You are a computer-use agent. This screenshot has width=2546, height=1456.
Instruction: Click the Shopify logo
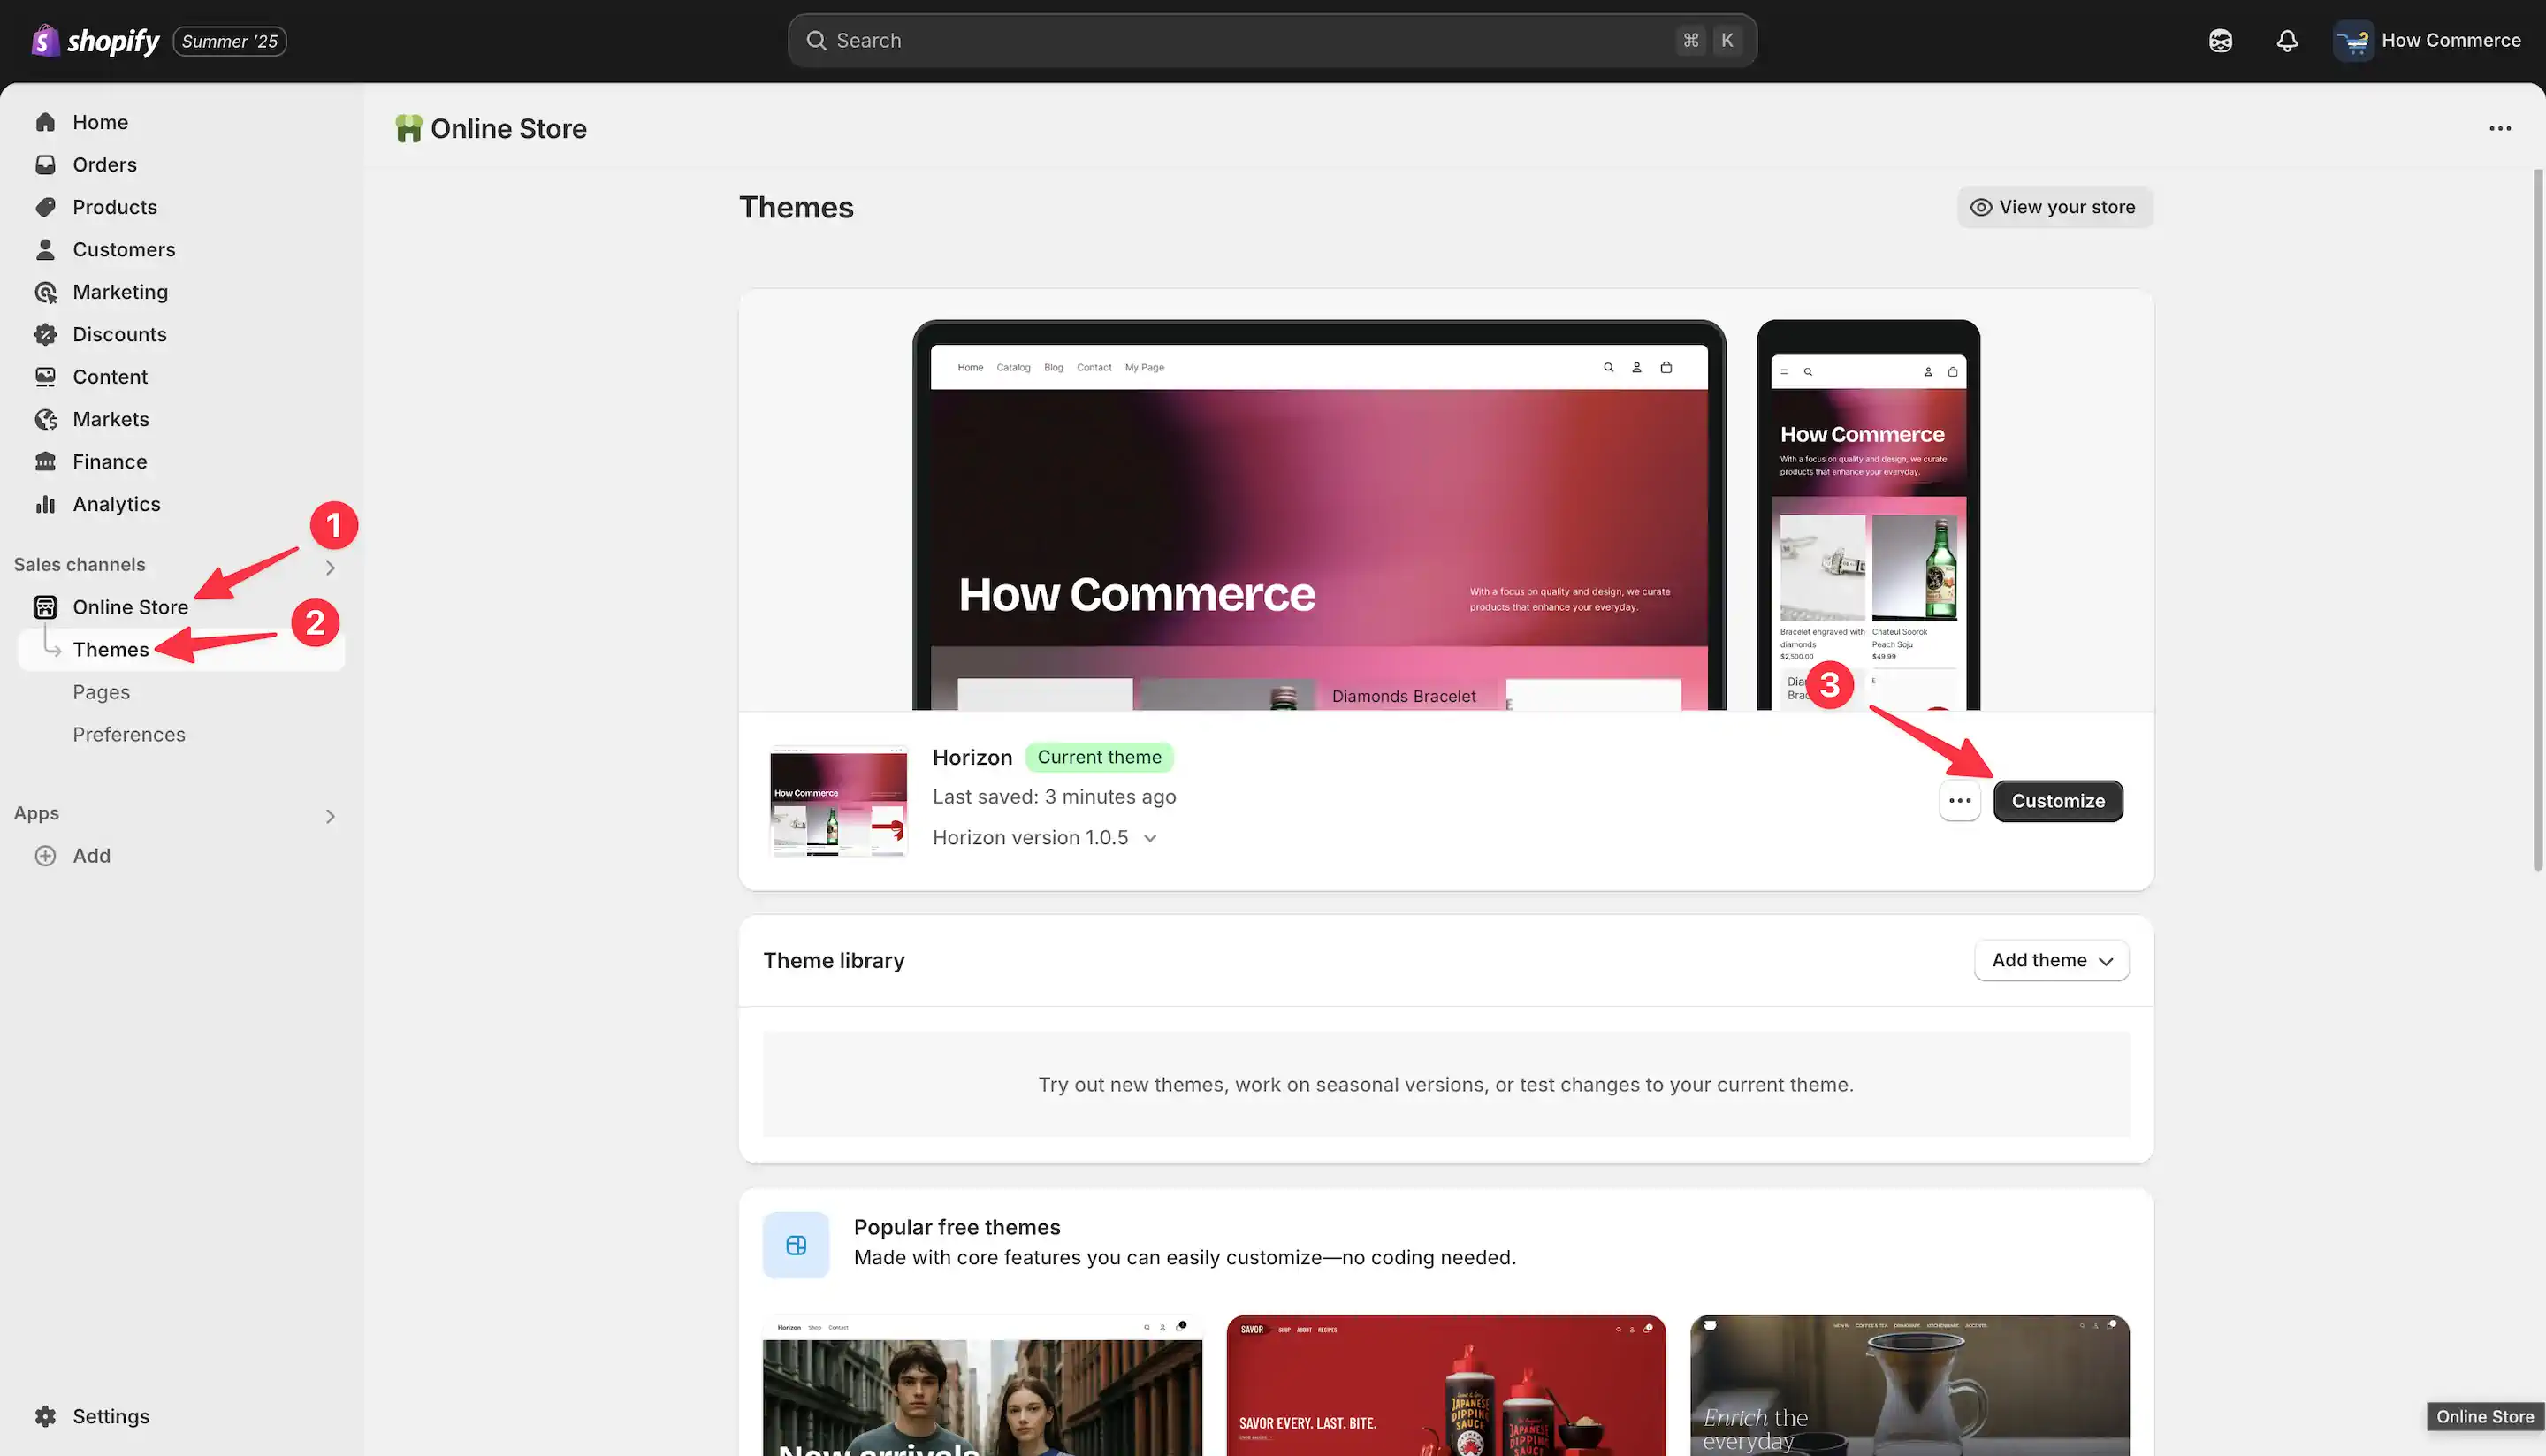tap(95, 41)
